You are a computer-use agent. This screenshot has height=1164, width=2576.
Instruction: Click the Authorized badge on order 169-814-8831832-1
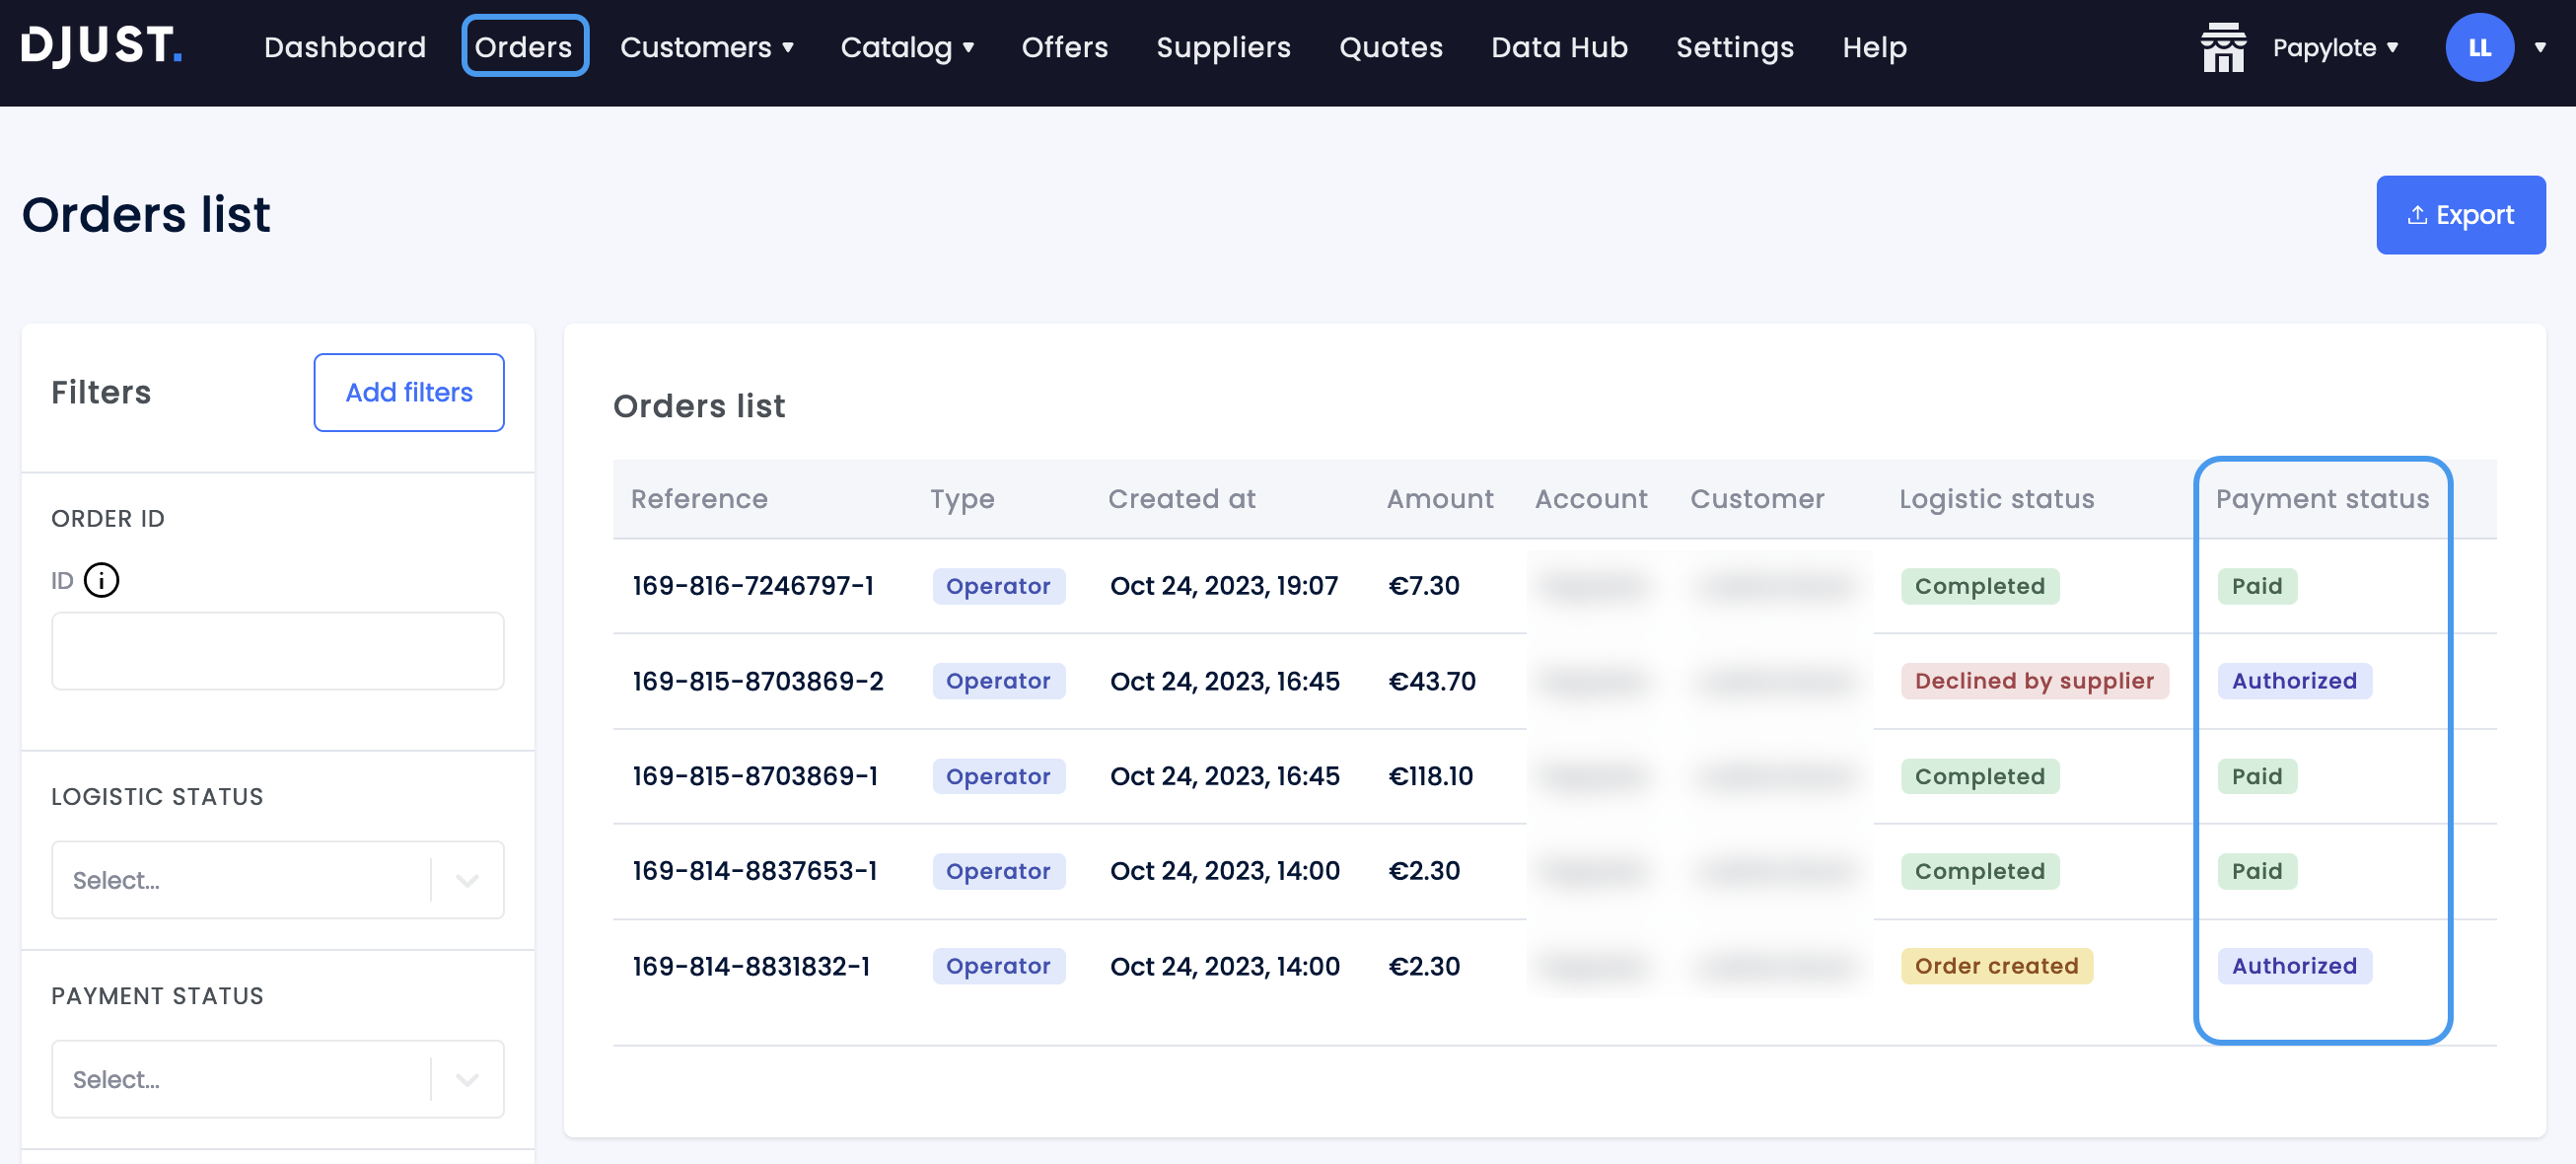click(x=2294, y=965)
